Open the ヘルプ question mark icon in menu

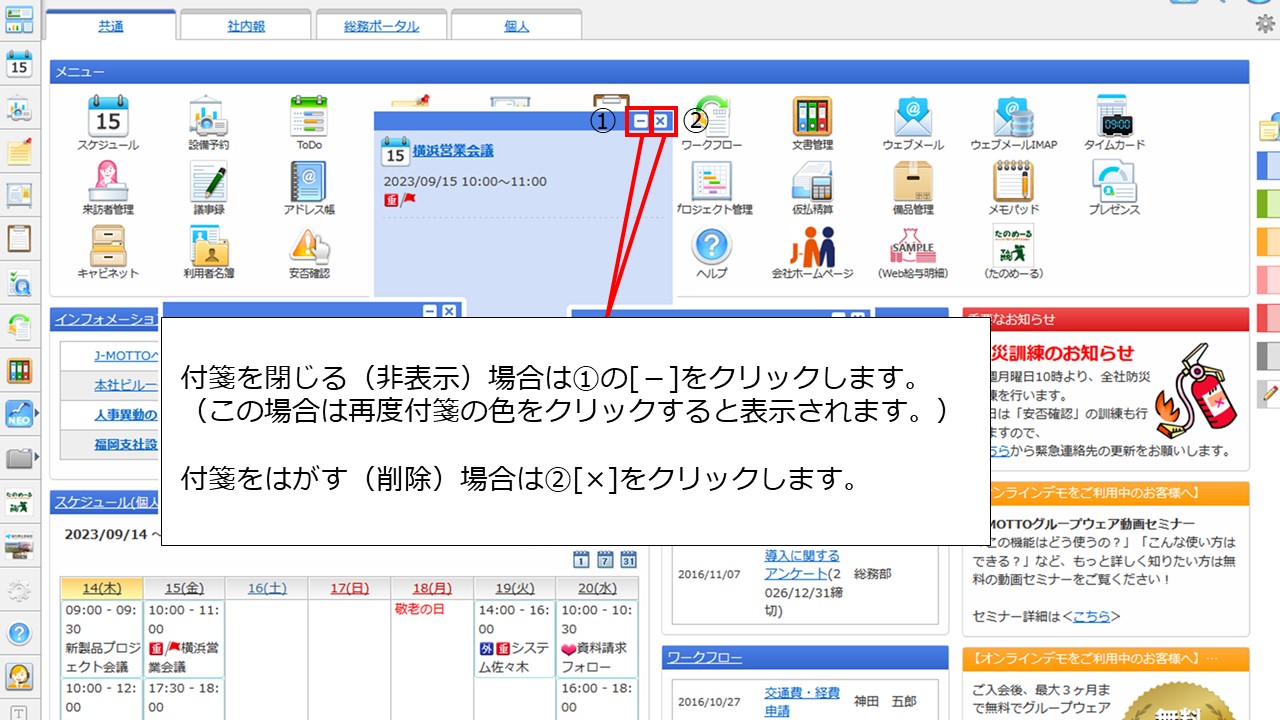point(711,246)
